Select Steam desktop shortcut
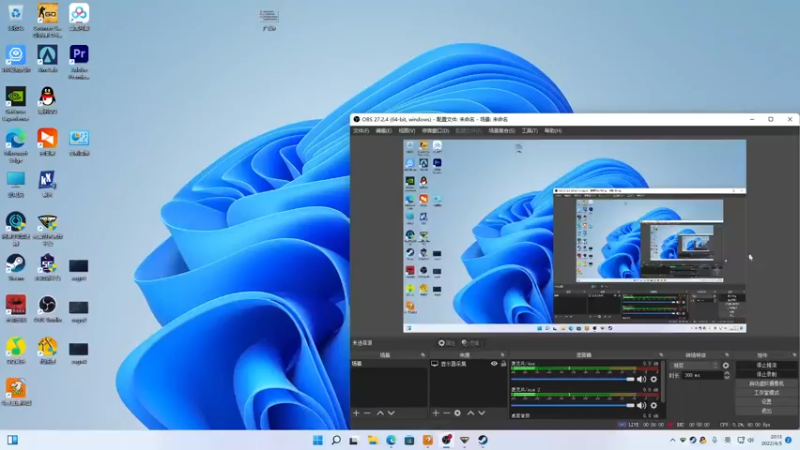This screenshot has height=450, width=800. point(16,268)
